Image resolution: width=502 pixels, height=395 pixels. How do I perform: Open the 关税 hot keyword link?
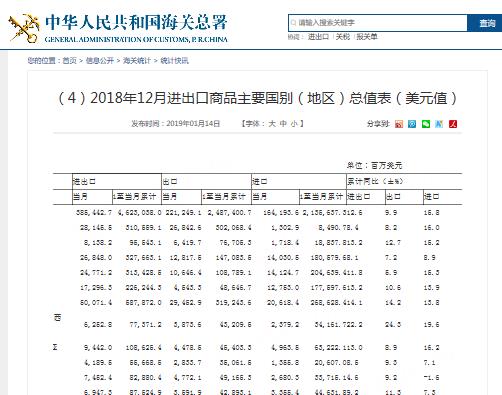342,37
